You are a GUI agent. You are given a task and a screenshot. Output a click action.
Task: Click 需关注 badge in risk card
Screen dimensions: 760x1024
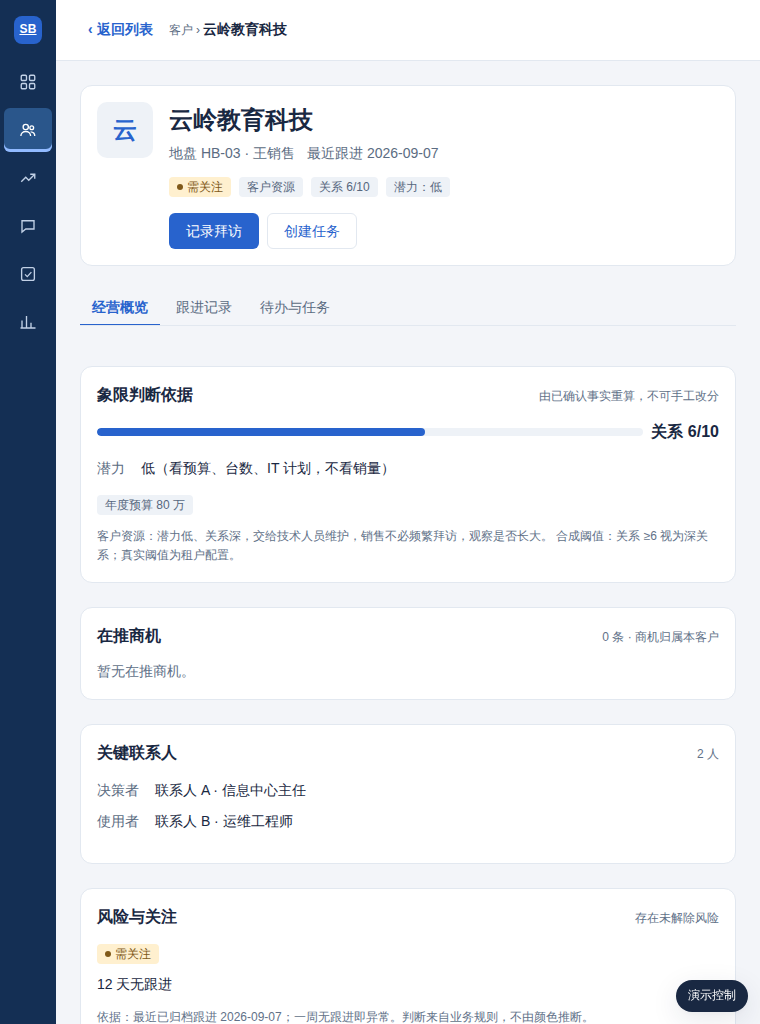click(x=128, y=954)
